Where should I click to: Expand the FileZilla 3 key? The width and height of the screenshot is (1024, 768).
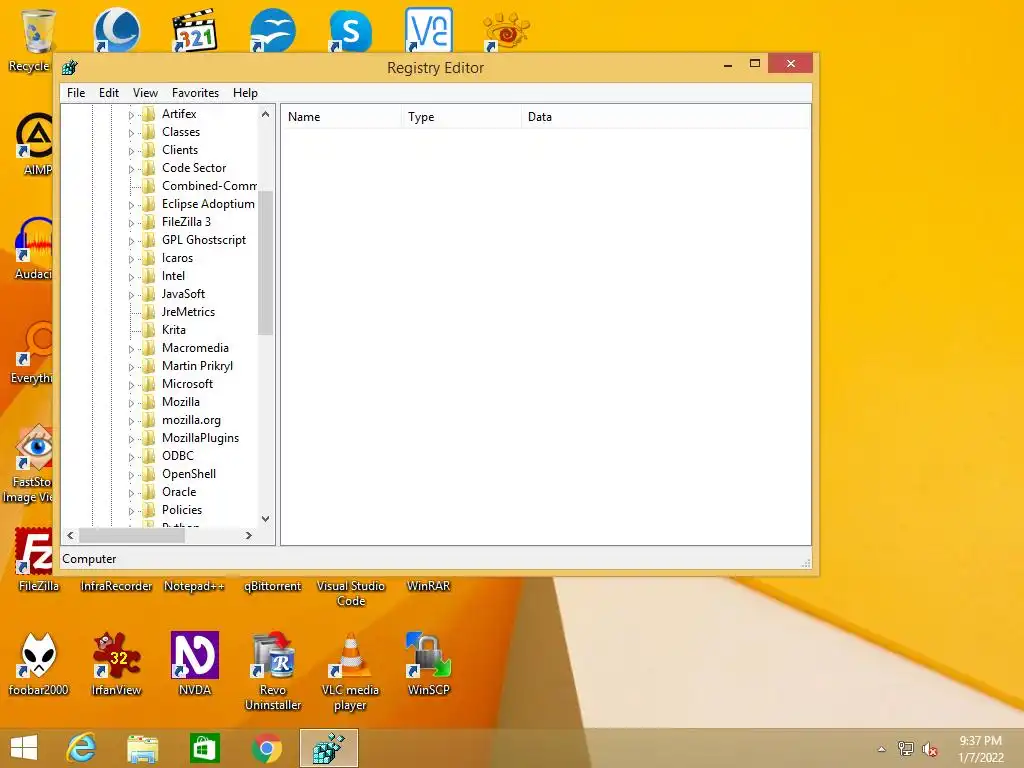[x=131, y=223]
